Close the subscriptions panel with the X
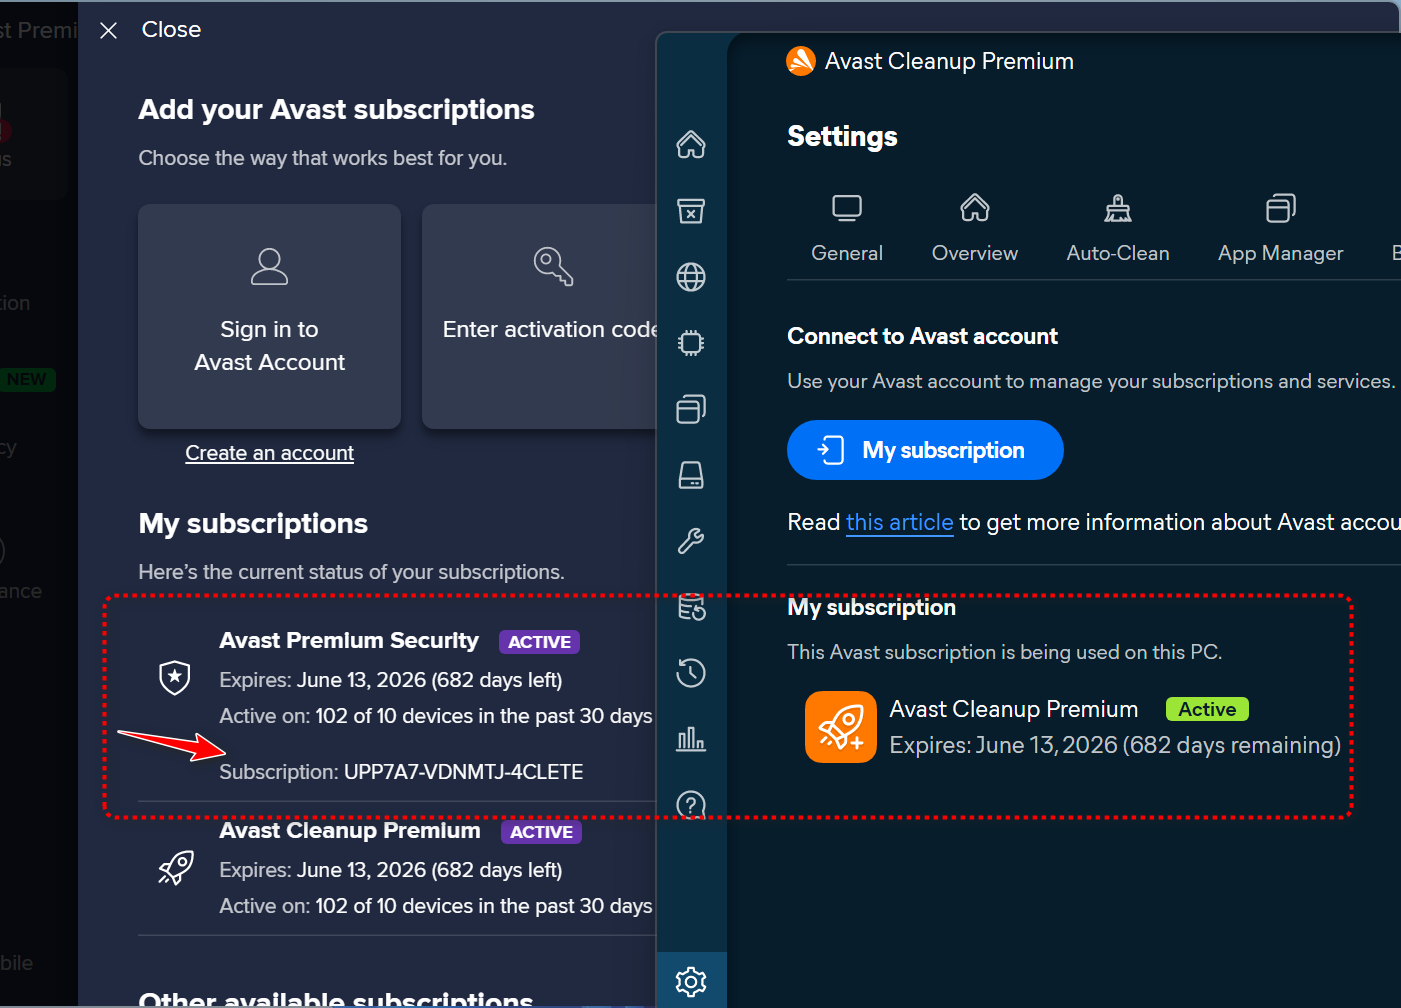The image size is (1401, 1008). pyautogui.click(x=109, y=31)
